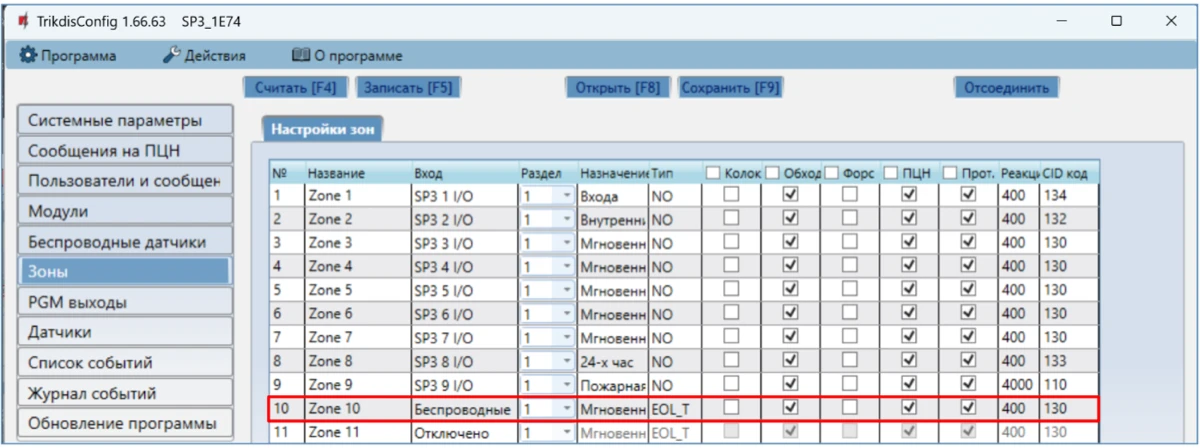The height and width of the screenshot is (448, 1200).
Task: Click the Считать [F4] button
Action: [295, 88]
